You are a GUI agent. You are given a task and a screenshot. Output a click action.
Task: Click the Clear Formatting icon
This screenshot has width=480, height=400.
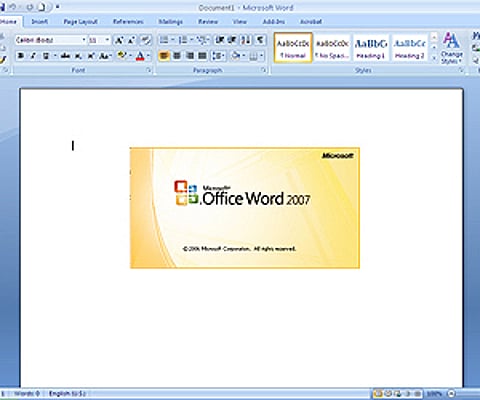tap(145, 40)
